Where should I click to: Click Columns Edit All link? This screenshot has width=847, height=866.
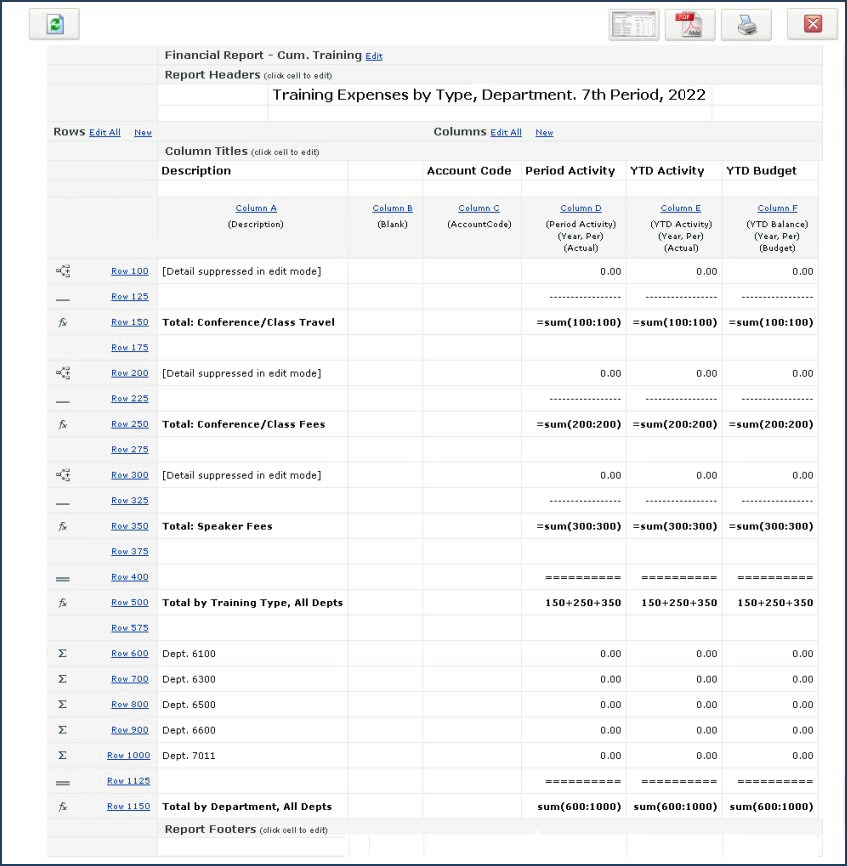tap(506, 133)
